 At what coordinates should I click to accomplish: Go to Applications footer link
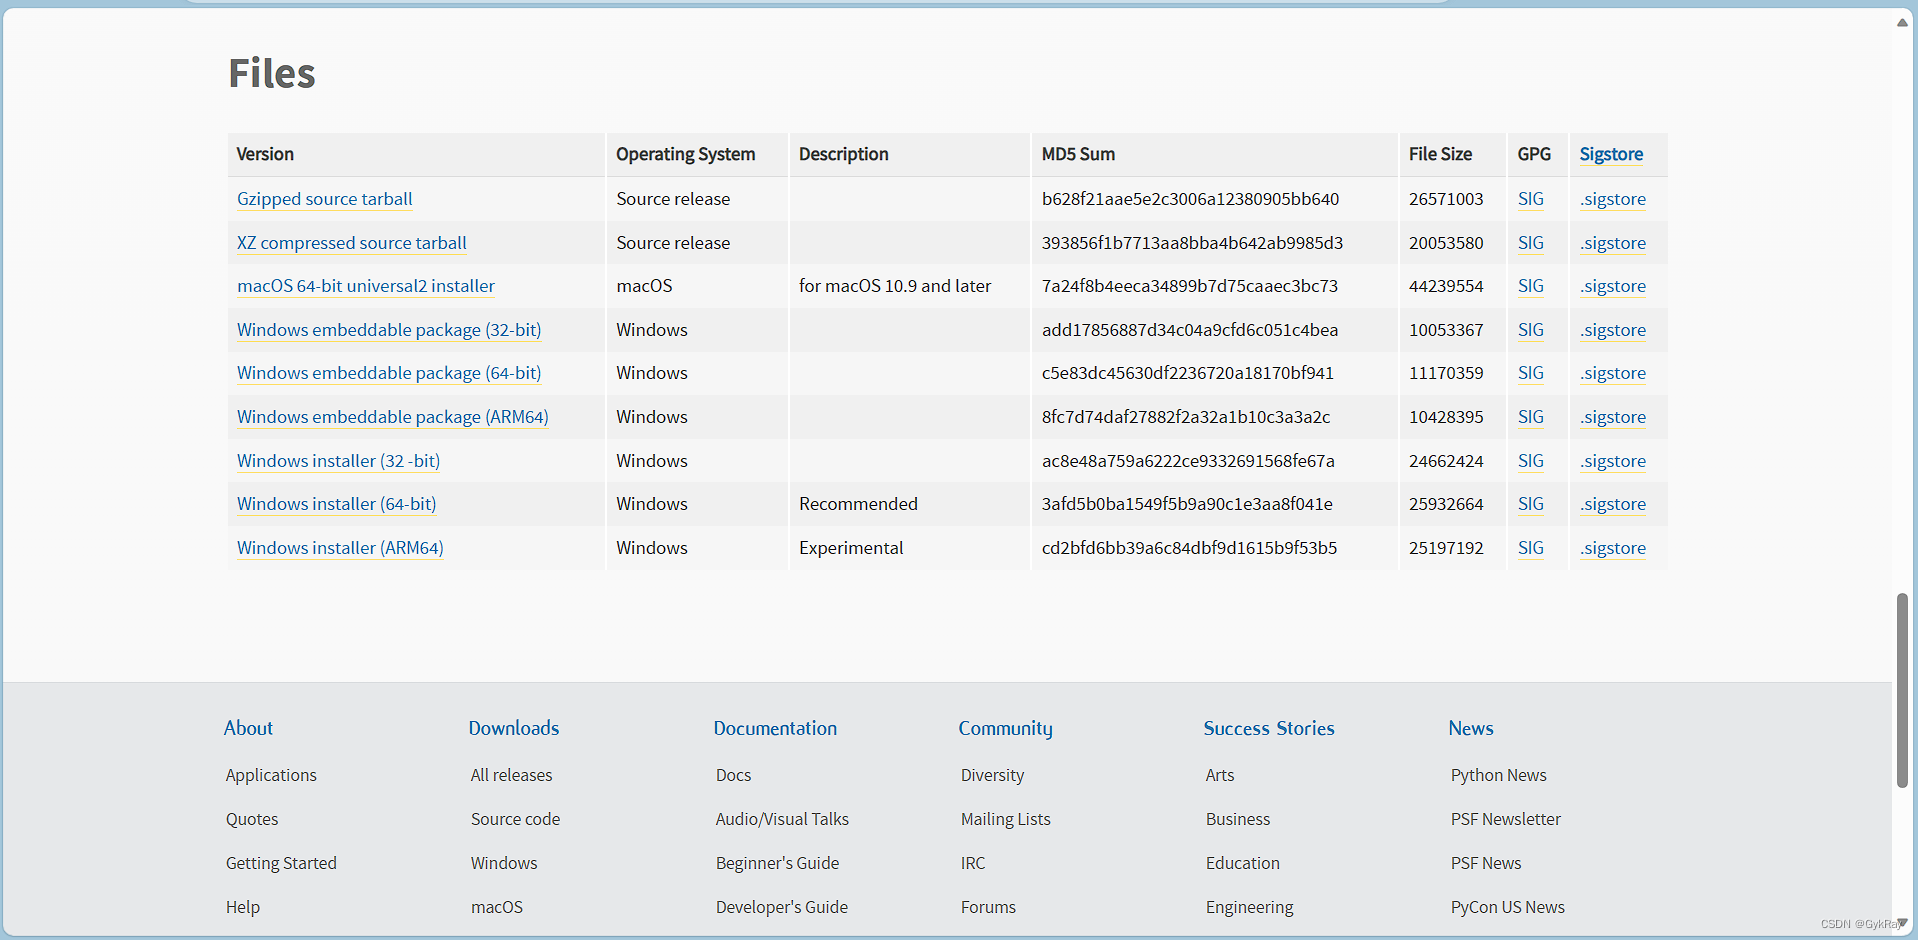click(271, 775)
